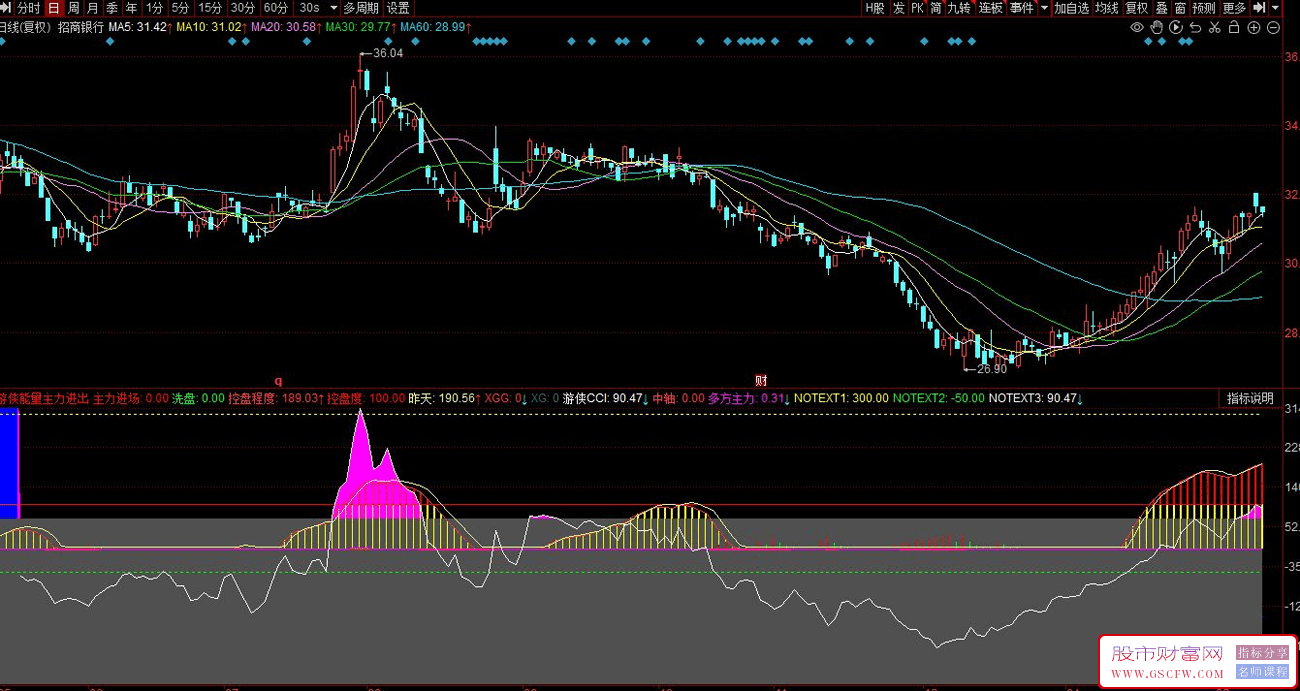Select the 30s period option
Viewport: 1300px width, 691px height.
pos(309,7)
